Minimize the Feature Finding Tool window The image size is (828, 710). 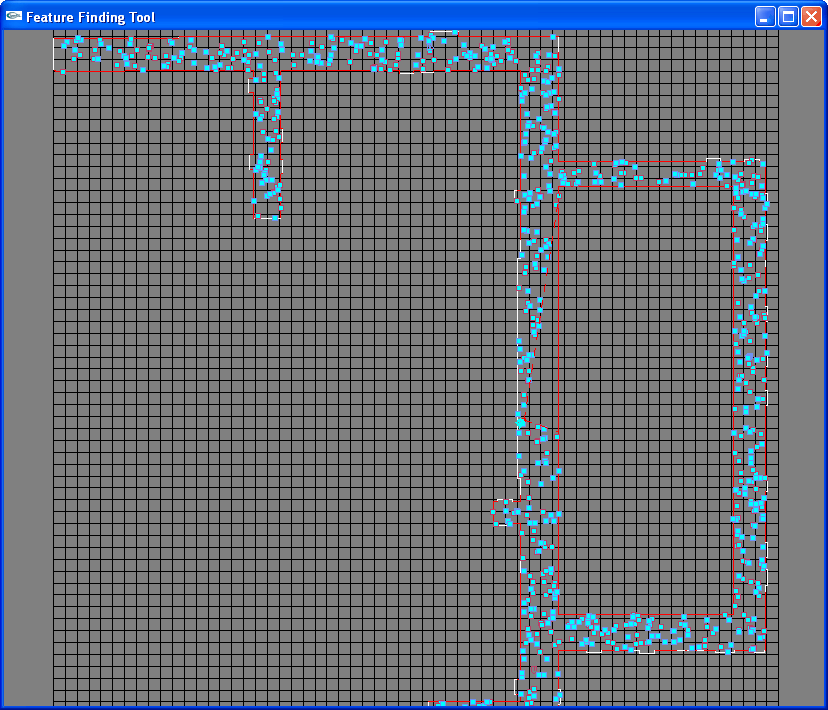point(765,17)
